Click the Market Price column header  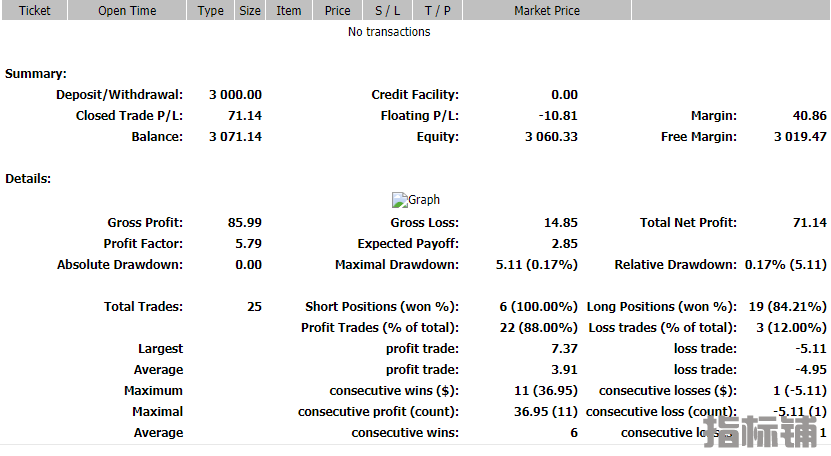[546, 11]
